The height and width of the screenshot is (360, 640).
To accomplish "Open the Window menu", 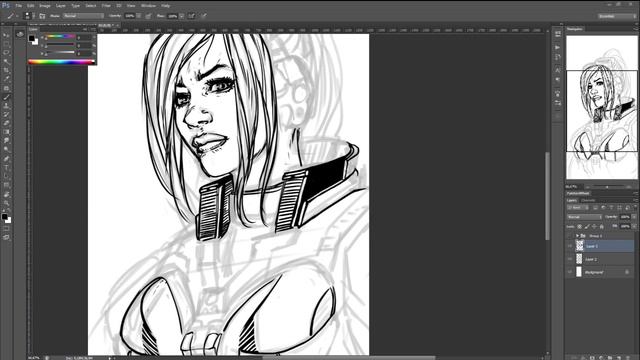I will 148,6.
